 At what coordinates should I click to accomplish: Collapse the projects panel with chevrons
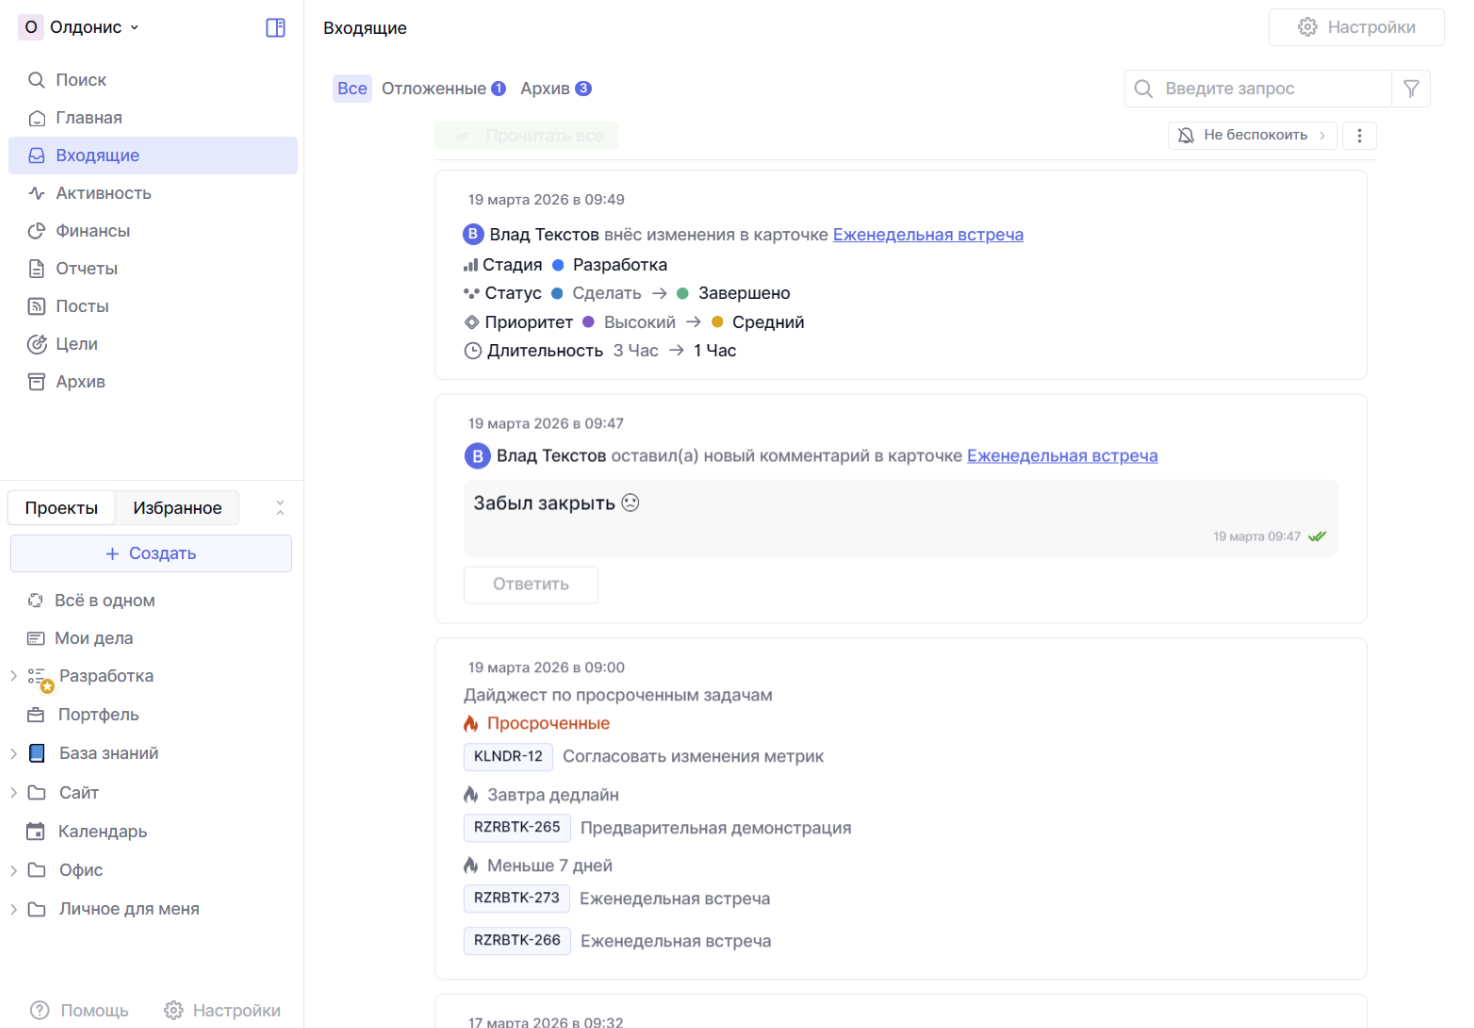[x=280, y=508]
